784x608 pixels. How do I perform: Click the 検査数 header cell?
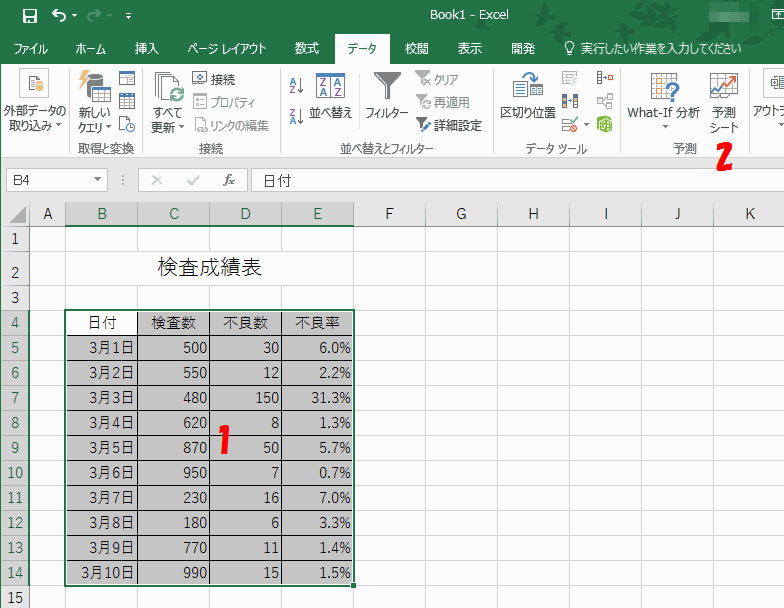(x=174, y=323)
